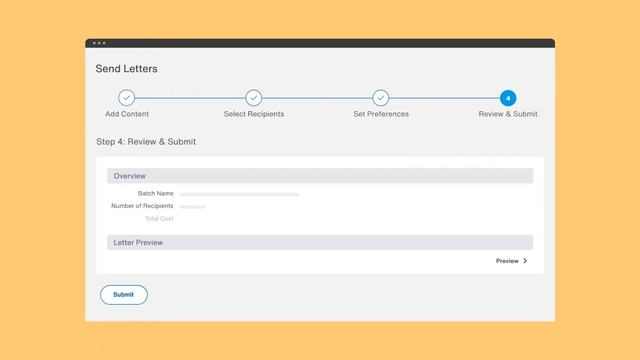Click the Number of Recipients label
This screenshot has height=360, width=640.
pos(142,206)
